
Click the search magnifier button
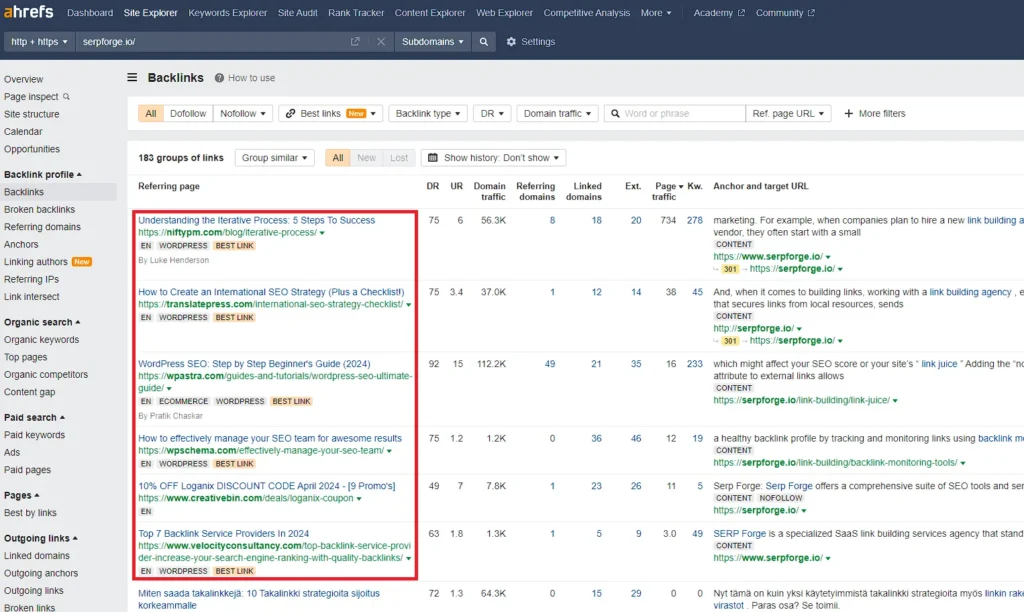pyautogui.click(x=483, y=41)
